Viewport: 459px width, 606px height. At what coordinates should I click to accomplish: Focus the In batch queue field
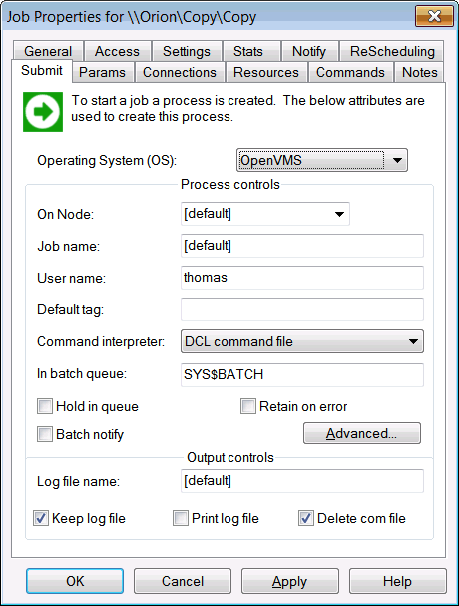point(302,374)
